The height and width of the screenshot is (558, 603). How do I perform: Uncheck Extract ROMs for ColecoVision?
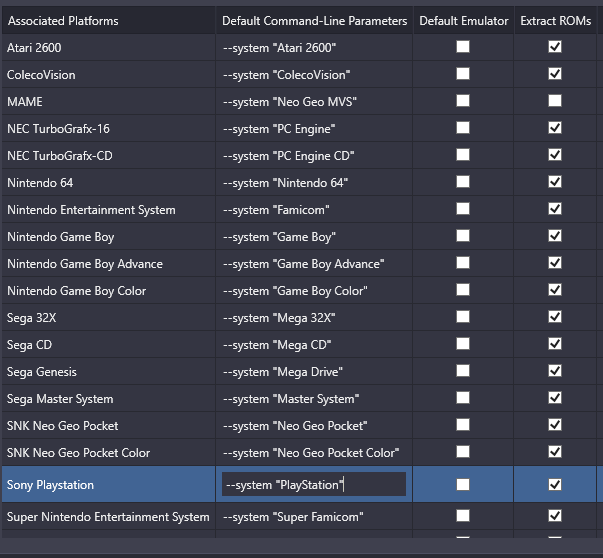click(555, 74)
